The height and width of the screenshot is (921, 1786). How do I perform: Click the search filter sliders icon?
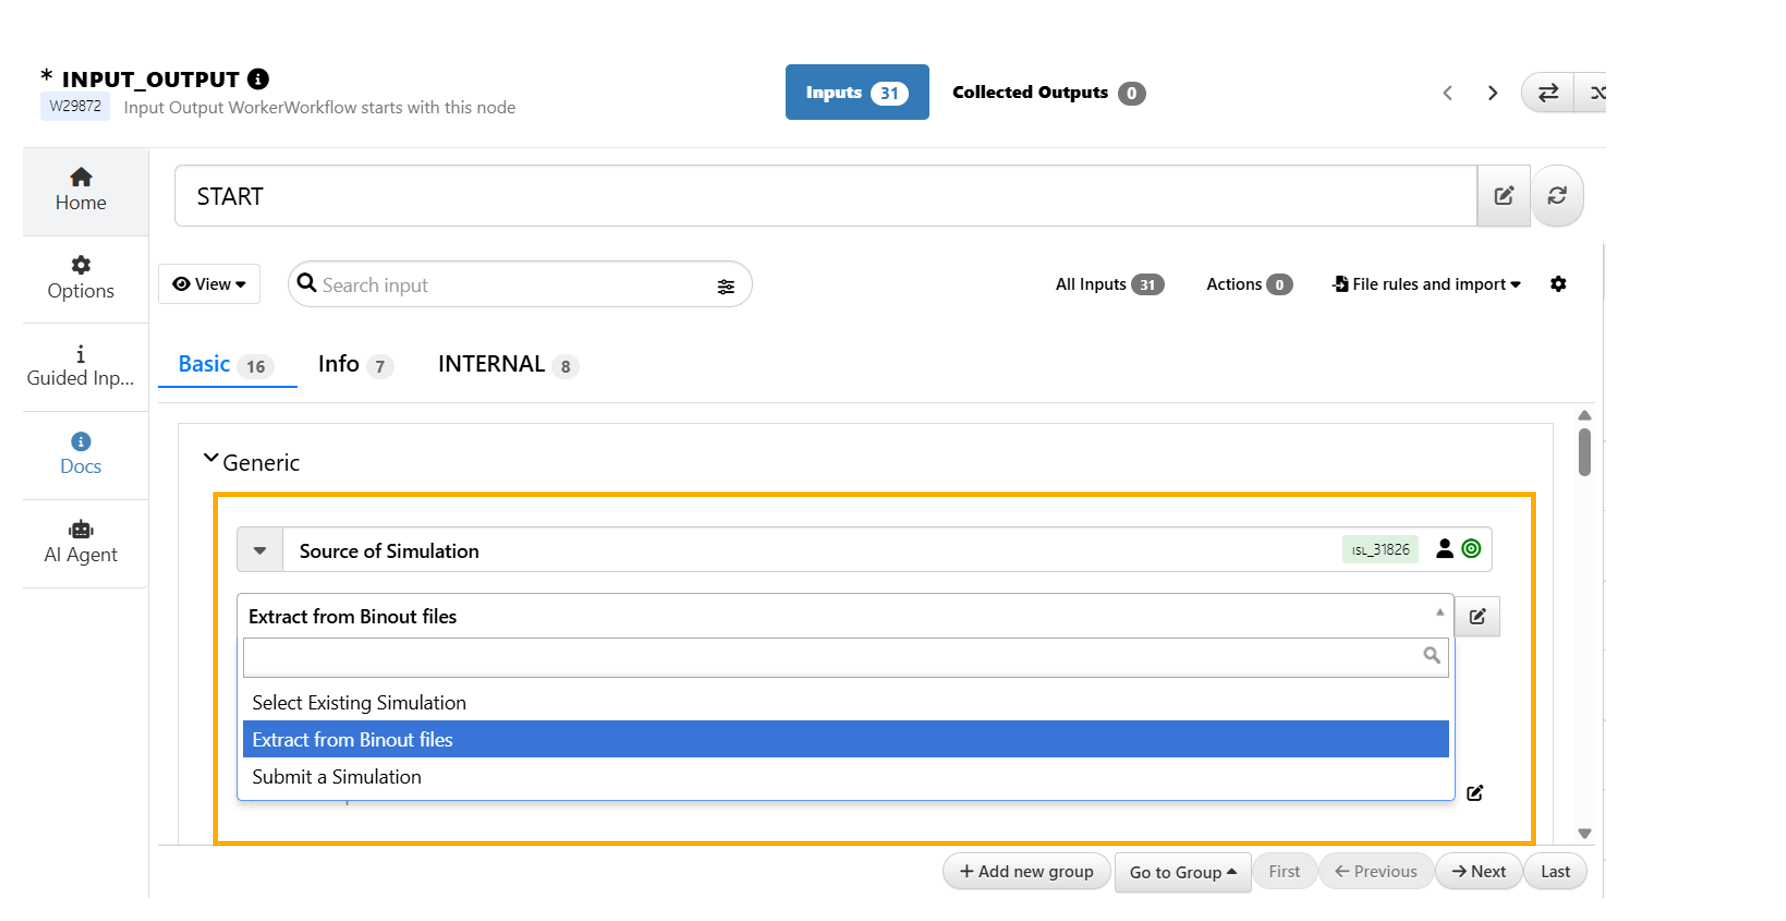726,287
